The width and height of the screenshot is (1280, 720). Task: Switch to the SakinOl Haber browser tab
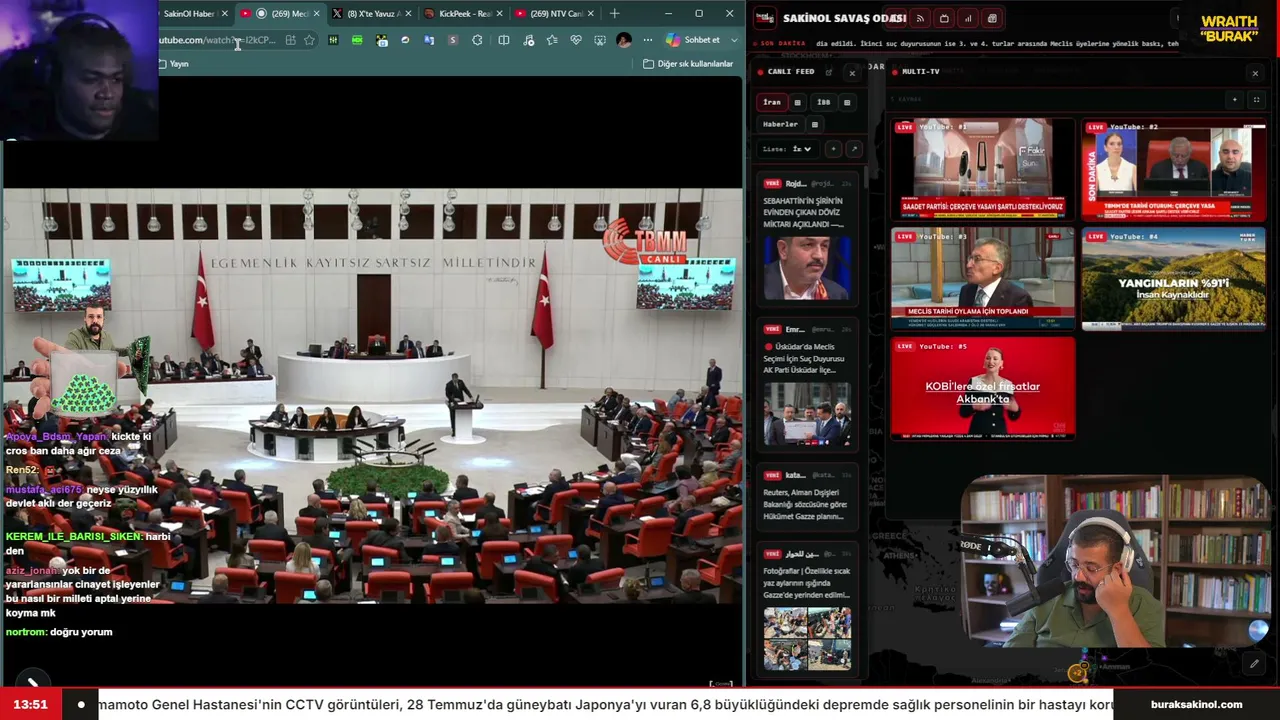pyautogui.click(x=189, y=14)
